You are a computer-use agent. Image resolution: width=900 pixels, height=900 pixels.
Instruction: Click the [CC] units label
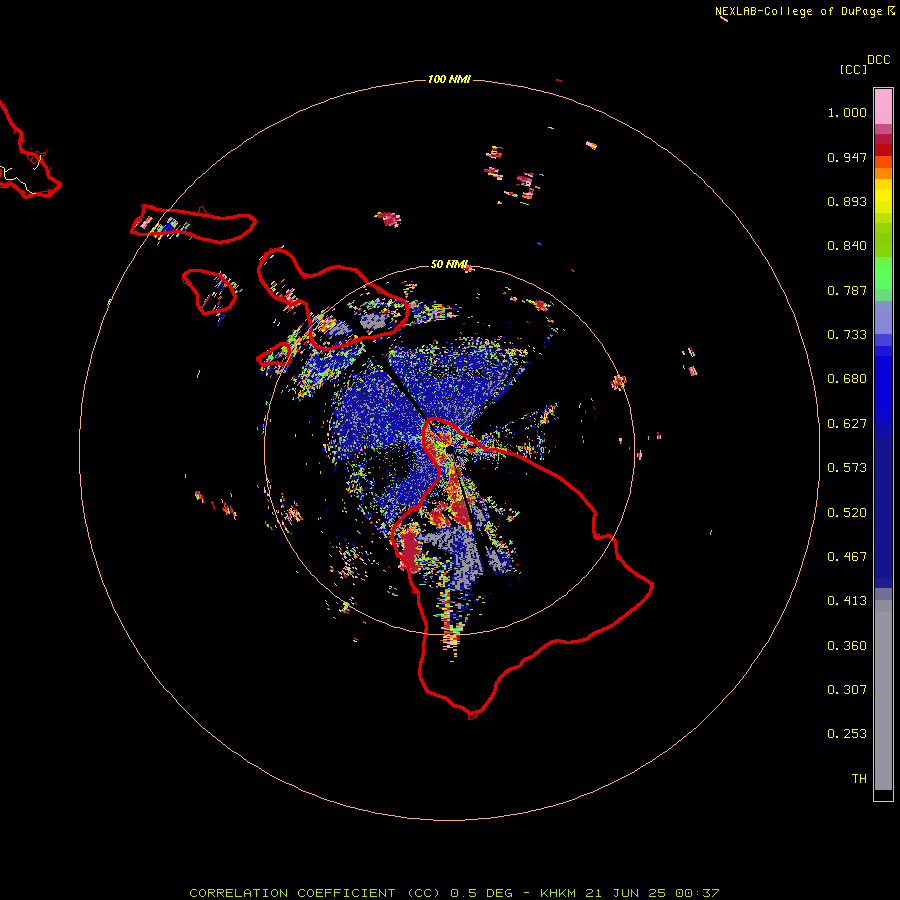click(x=853, y=69)
